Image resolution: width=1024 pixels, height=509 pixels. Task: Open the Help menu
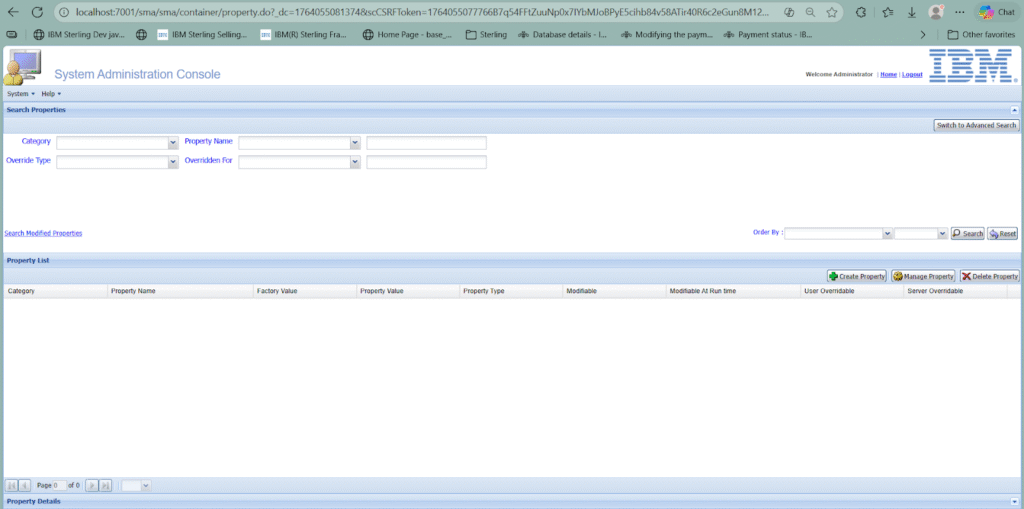point(51,94)
